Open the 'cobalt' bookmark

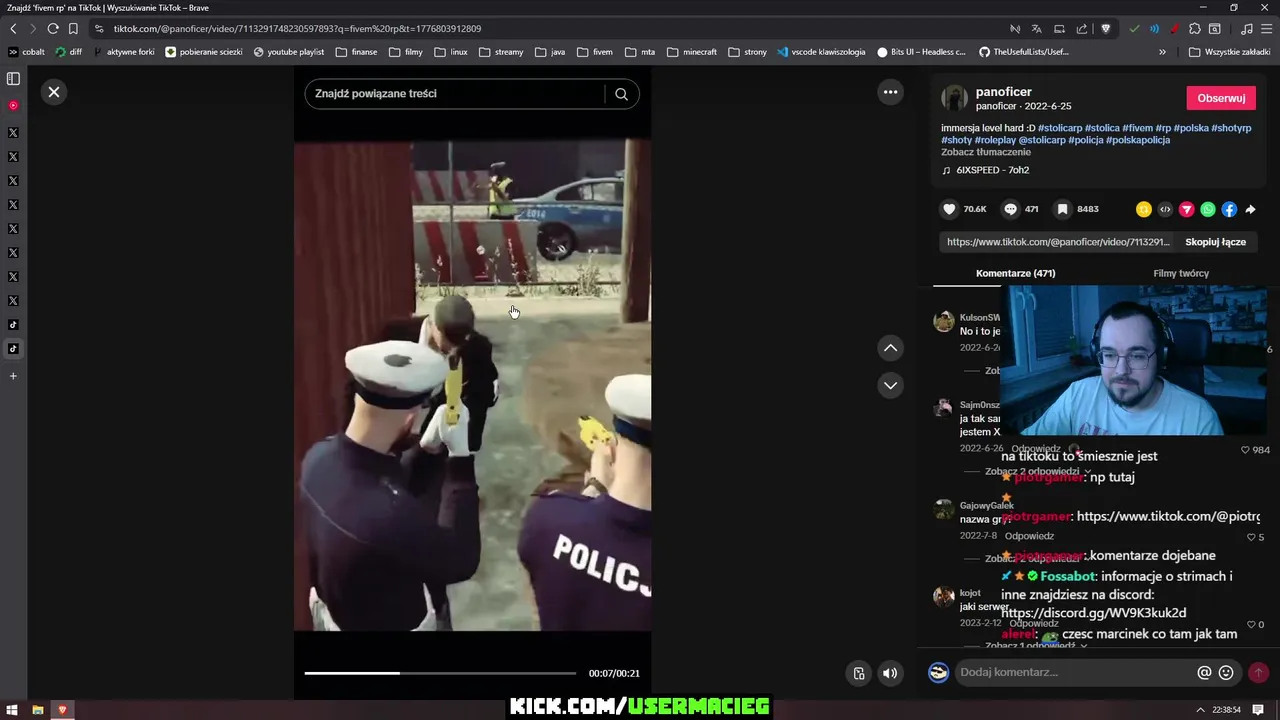26,52
